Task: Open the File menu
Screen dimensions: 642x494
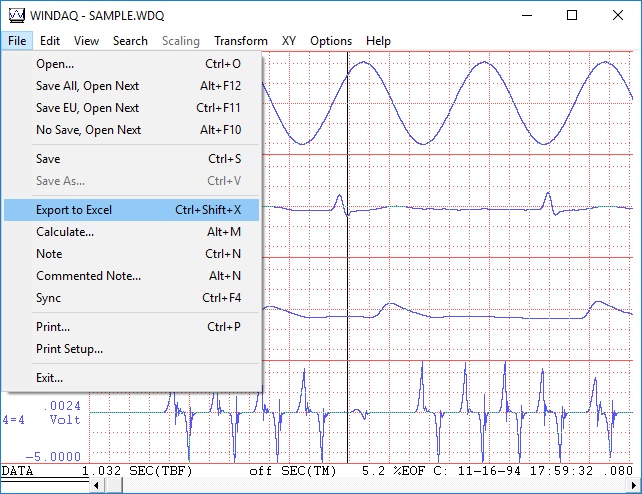Action: click(17, 41)
